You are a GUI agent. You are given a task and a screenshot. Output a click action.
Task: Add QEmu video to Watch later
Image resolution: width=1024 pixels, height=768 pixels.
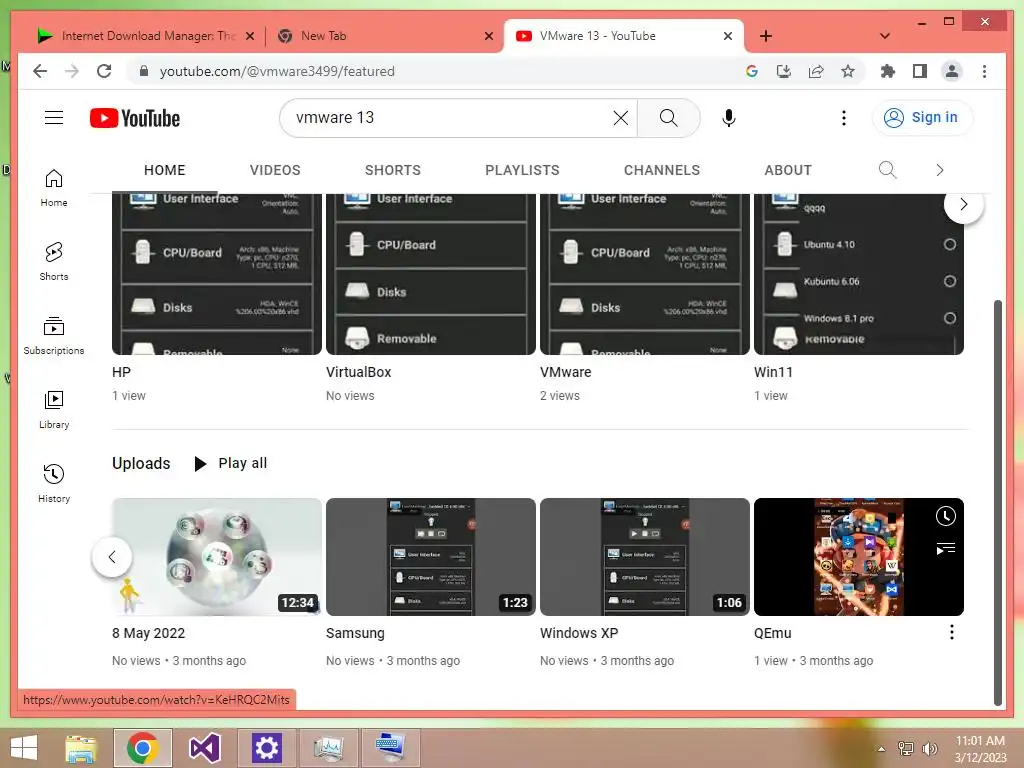[x=945, y=516]
